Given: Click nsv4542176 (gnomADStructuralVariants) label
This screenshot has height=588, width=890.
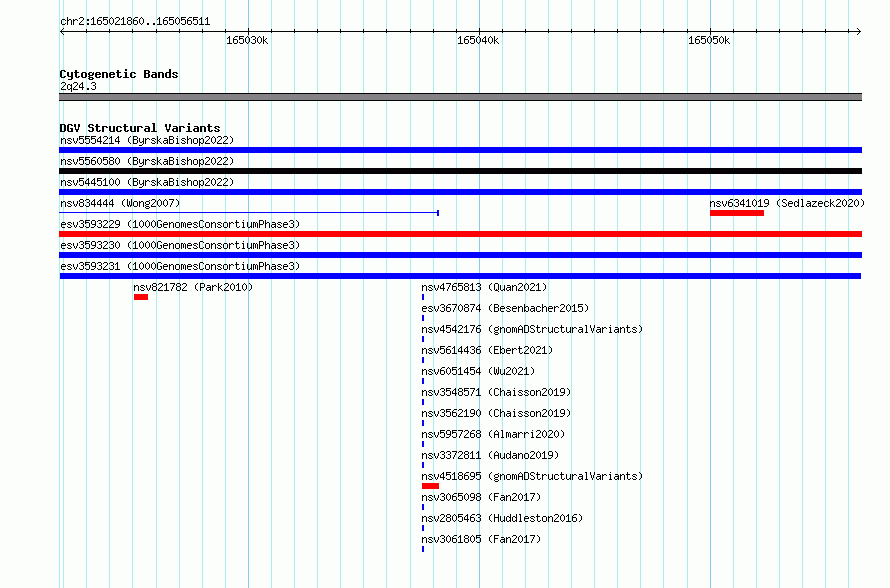Looking at the screenshot, I should [x=532, y=329].
